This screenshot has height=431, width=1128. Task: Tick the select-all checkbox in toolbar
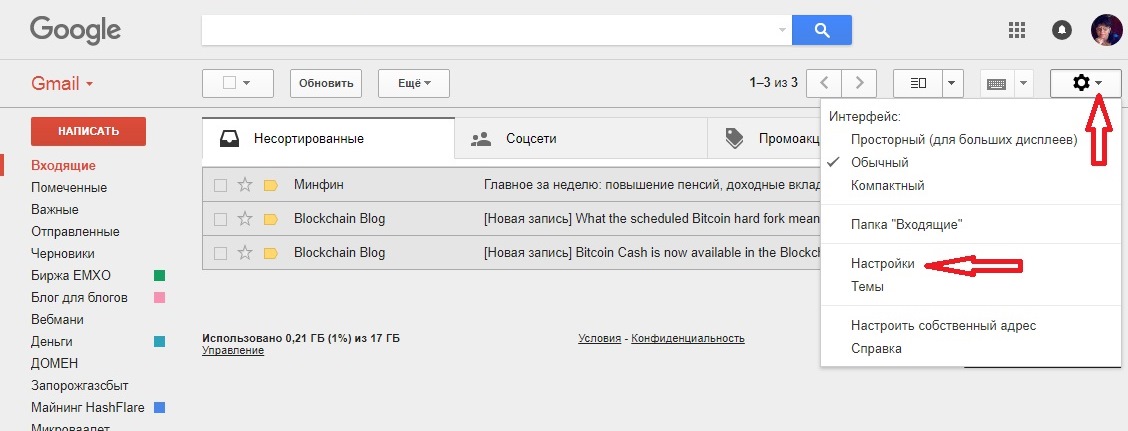229,83
